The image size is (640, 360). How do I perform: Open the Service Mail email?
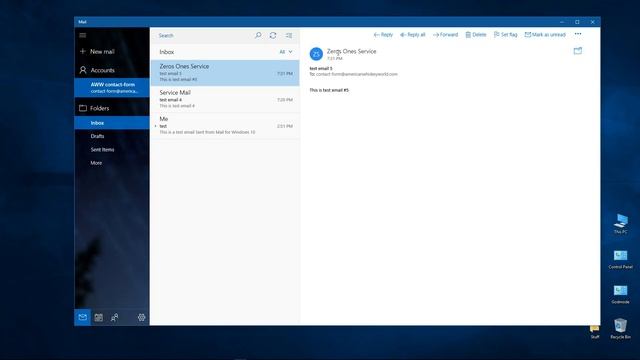click(225, 99)
